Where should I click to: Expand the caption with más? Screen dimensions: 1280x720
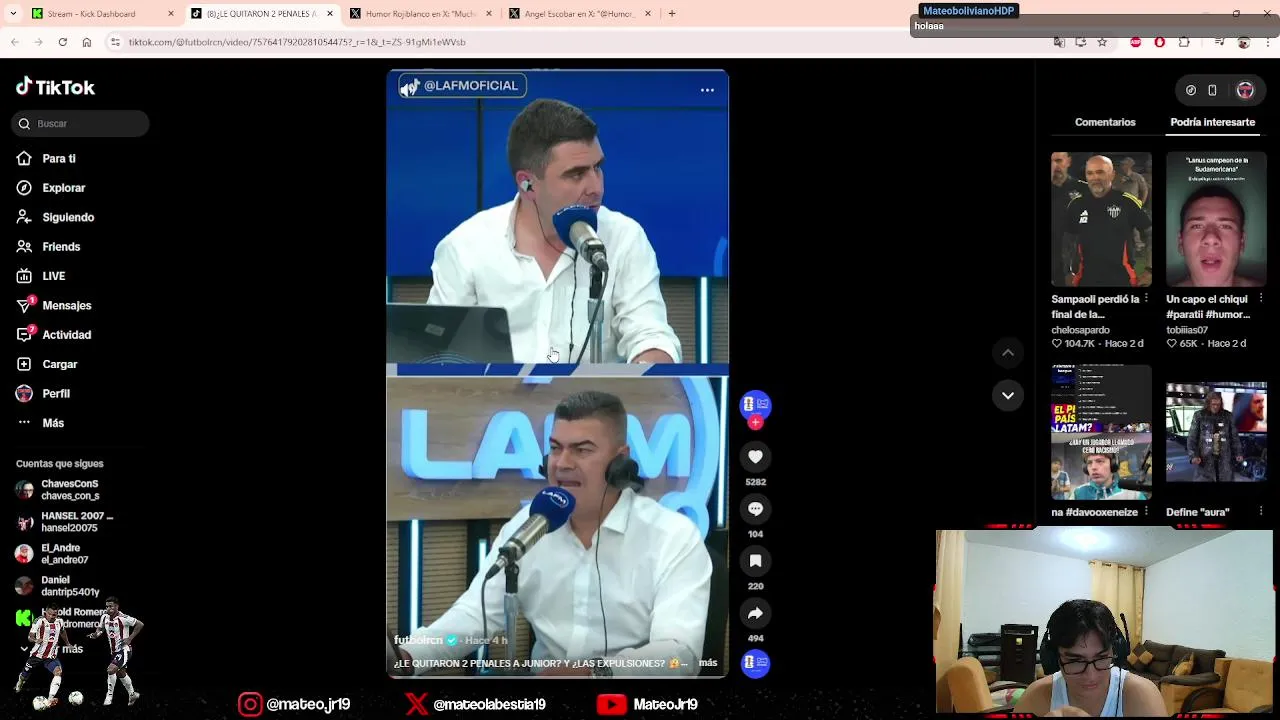[x=708, y=663]
